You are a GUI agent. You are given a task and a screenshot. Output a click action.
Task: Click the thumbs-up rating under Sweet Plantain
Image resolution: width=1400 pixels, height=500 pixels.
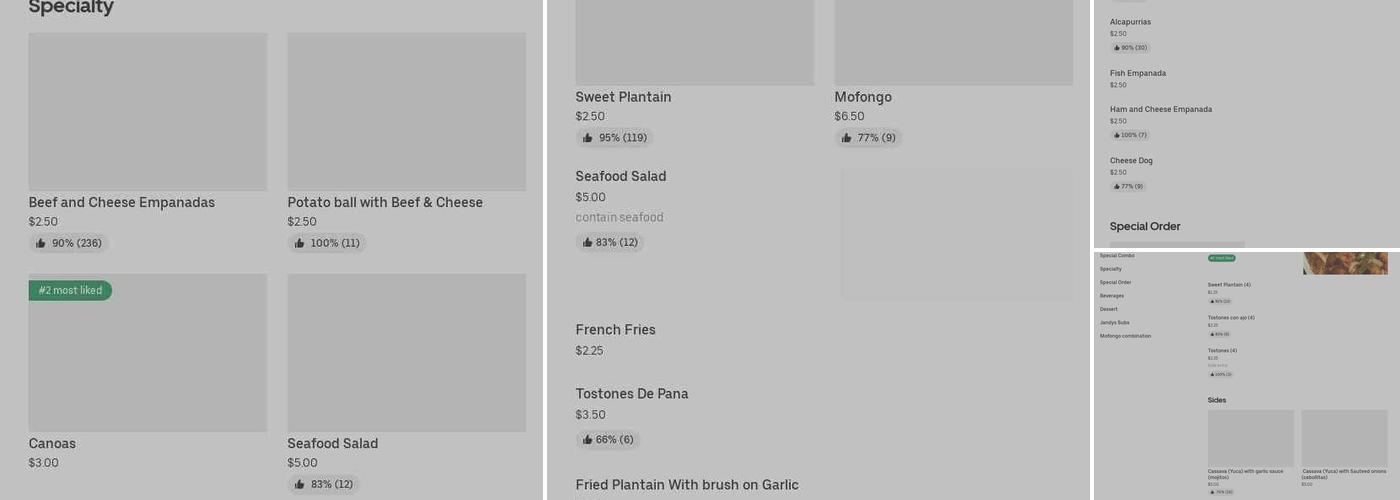614,138
